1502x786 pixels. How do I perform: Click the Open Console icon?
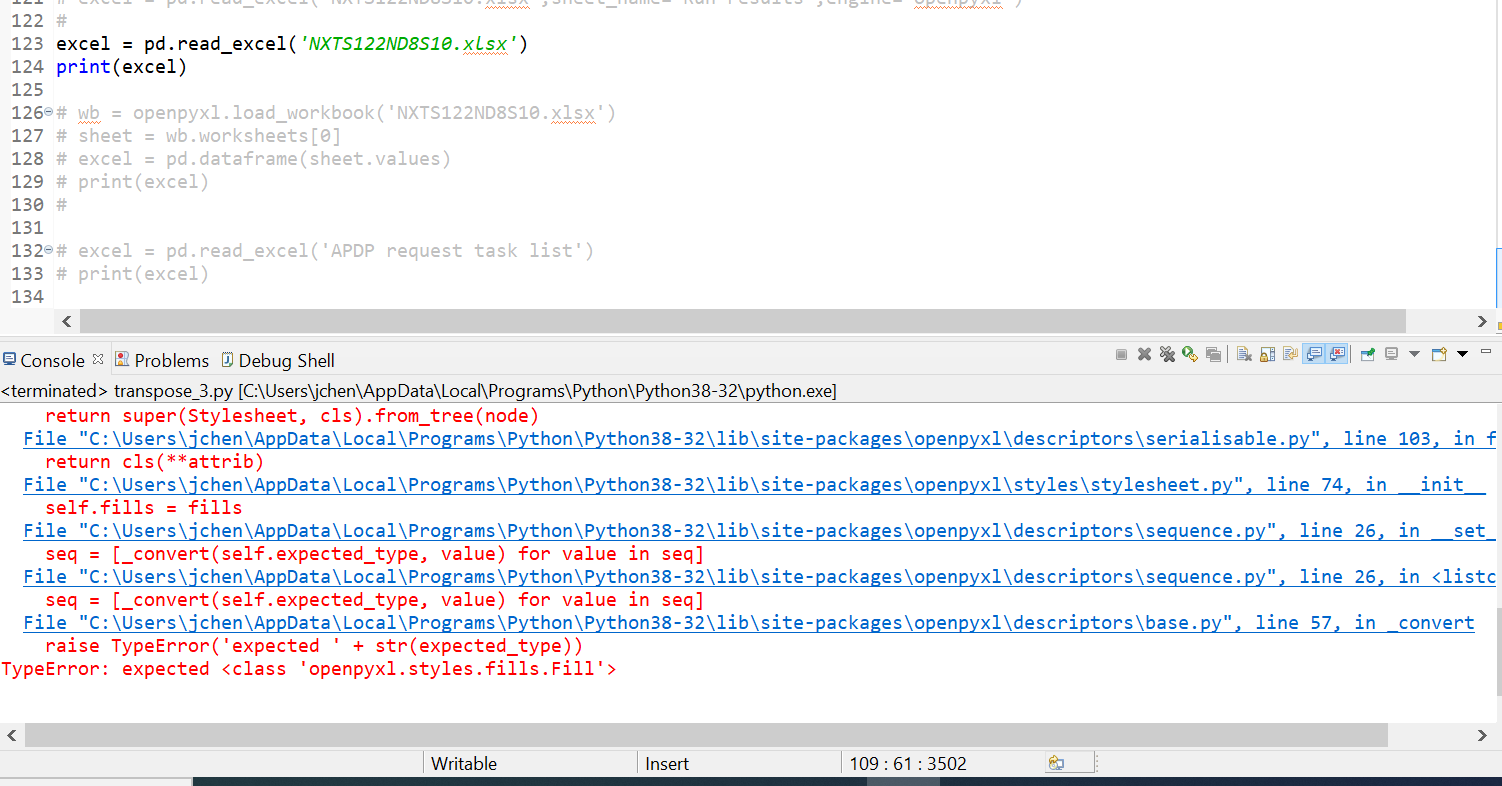(x=1439, y=354)
